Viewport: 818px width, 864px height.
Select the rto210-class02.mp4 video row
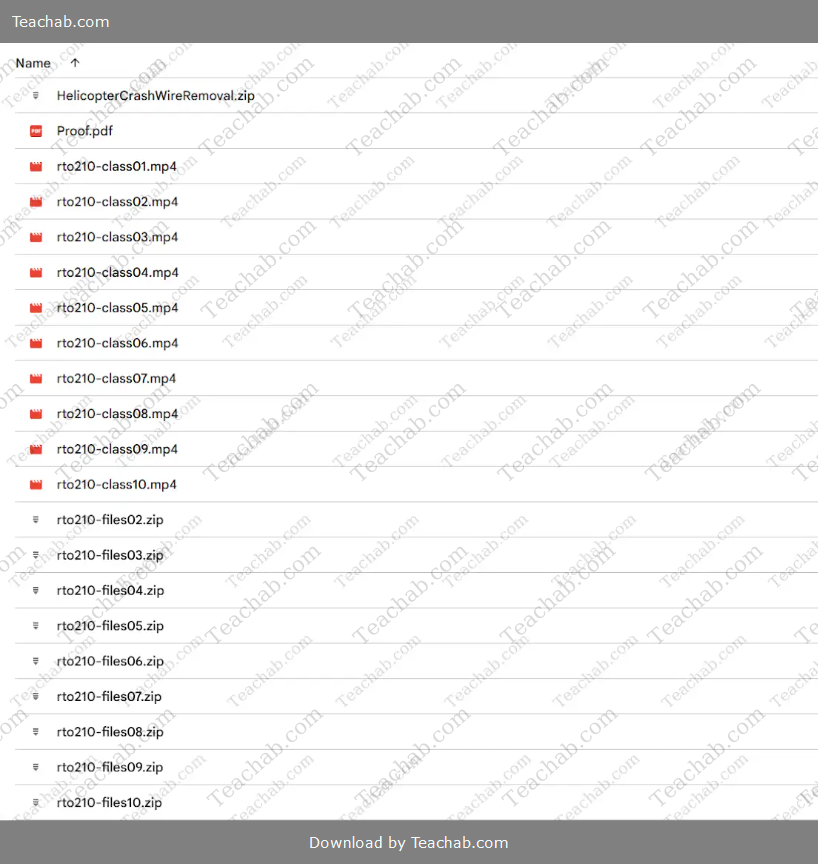[x=117, y=202]
